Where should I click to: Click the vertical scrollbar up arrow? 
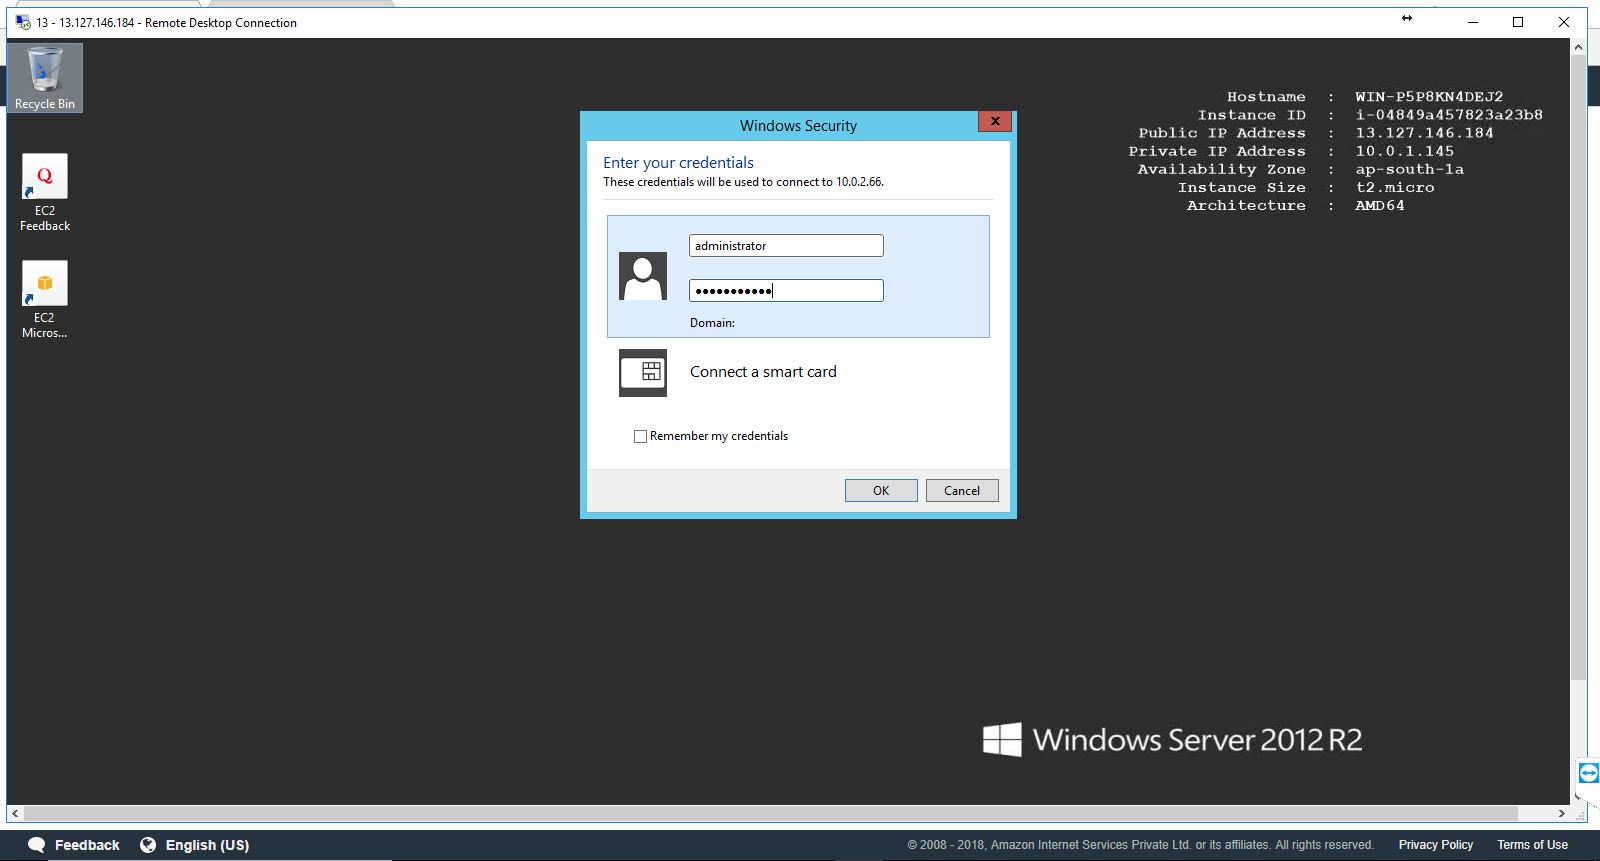point(1578,47)
